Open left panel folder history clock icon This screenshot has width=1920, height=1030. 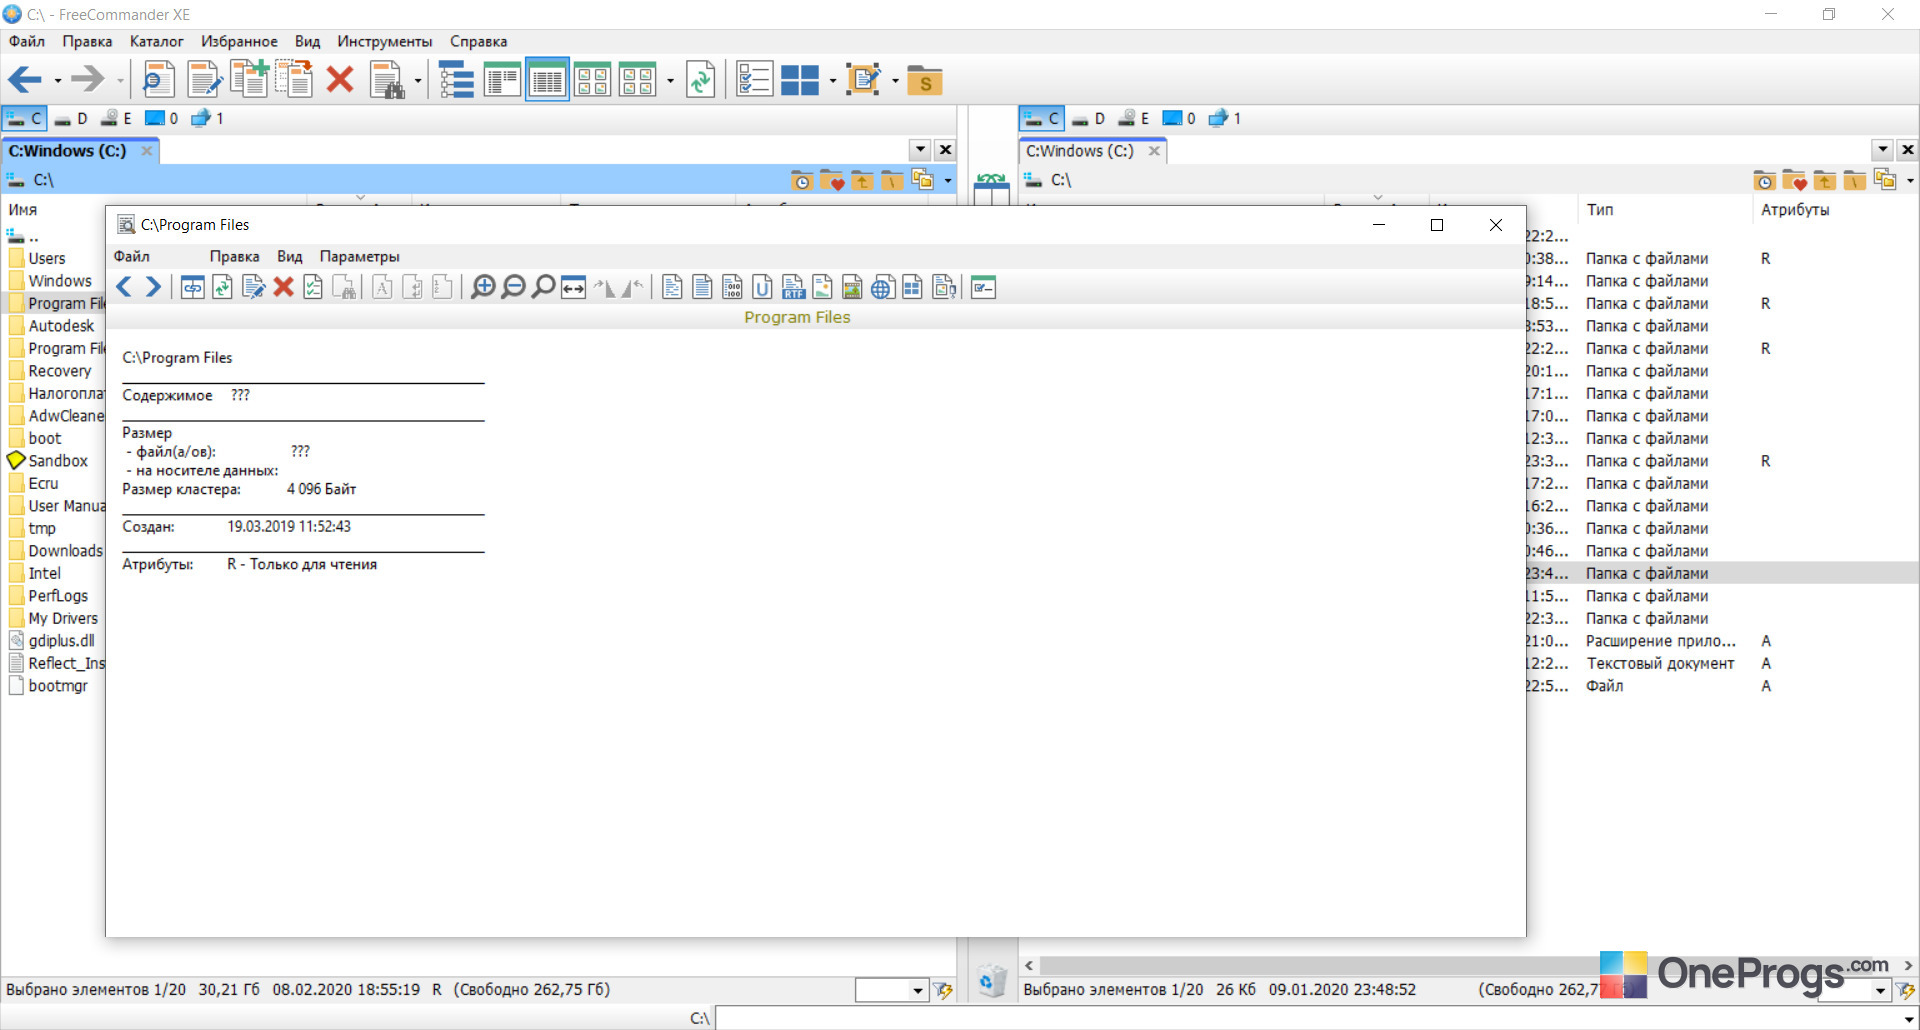pos(802,181)
